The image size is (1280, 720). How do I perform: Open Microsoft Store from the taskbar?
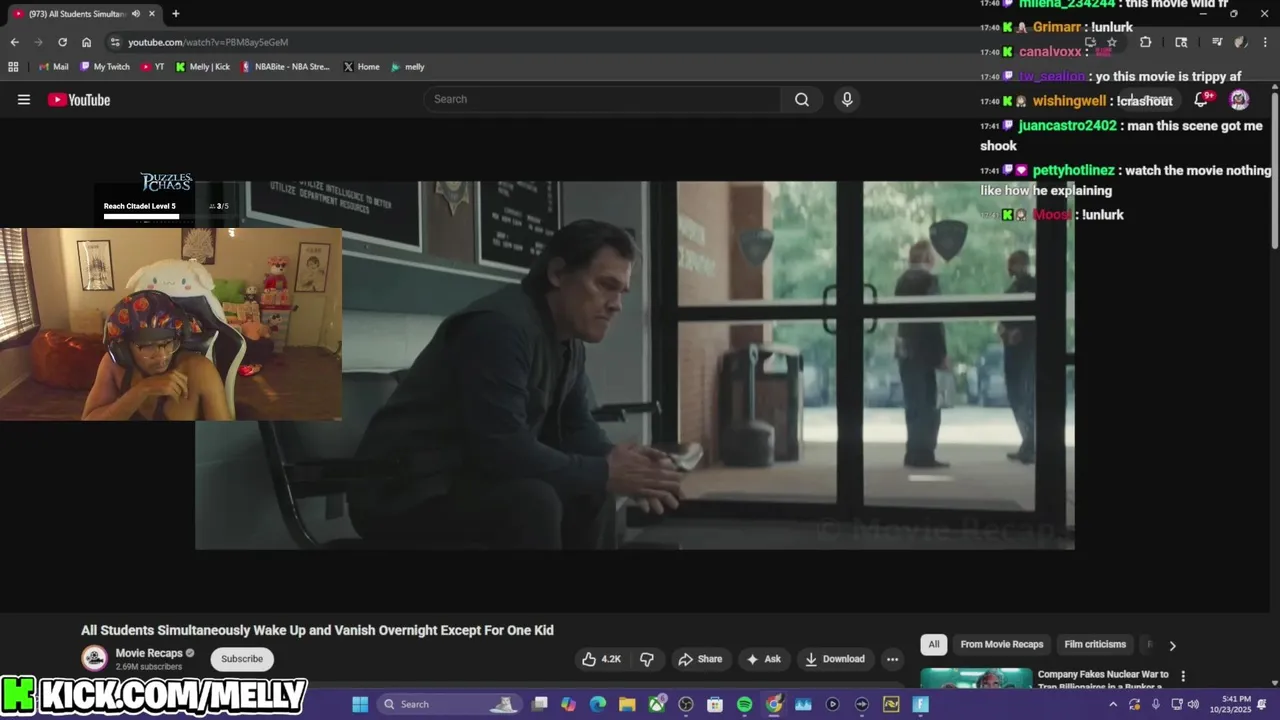[715, 704]
